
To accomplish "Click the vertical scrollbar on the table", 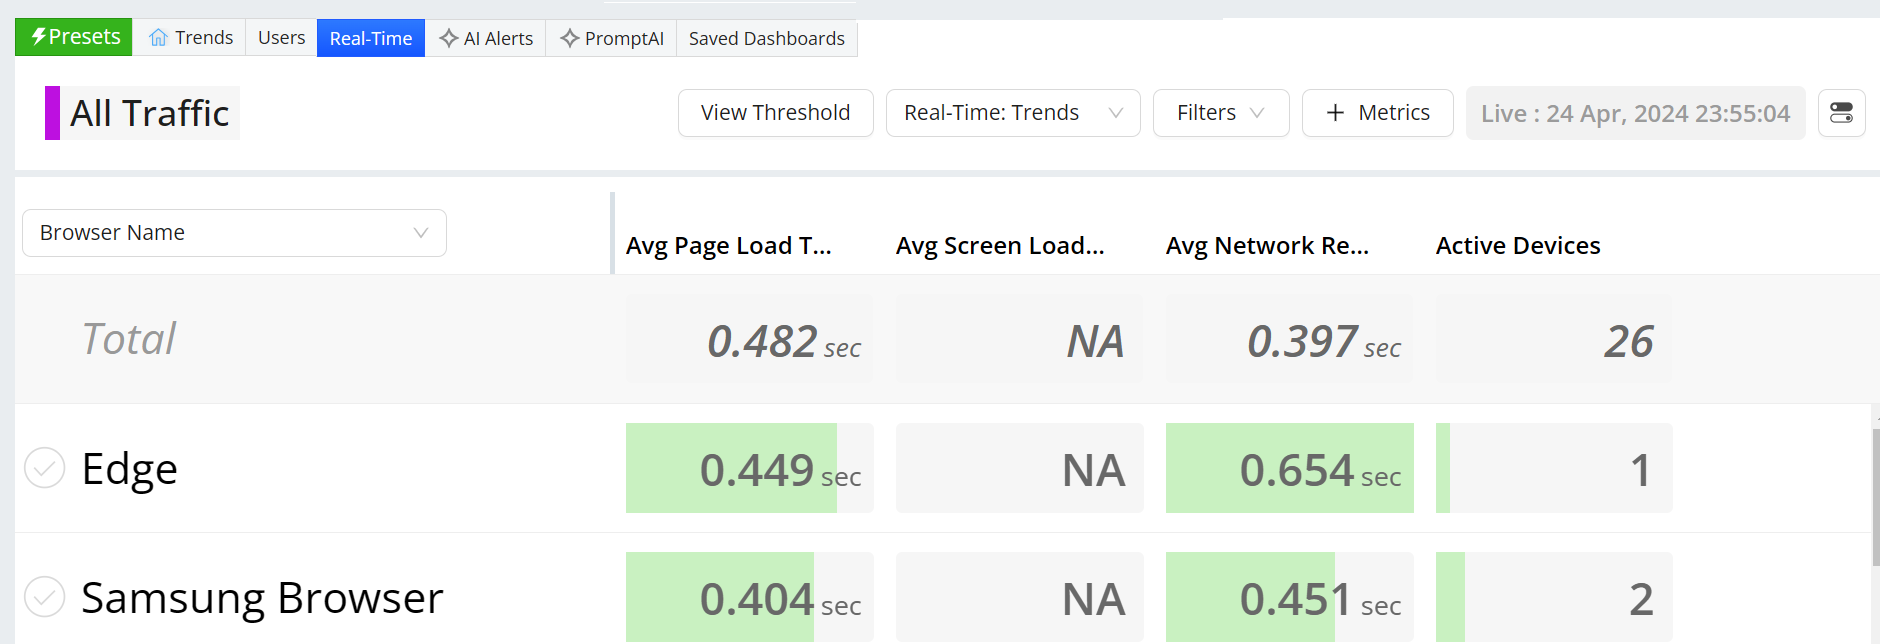I will click(1875, 500).
